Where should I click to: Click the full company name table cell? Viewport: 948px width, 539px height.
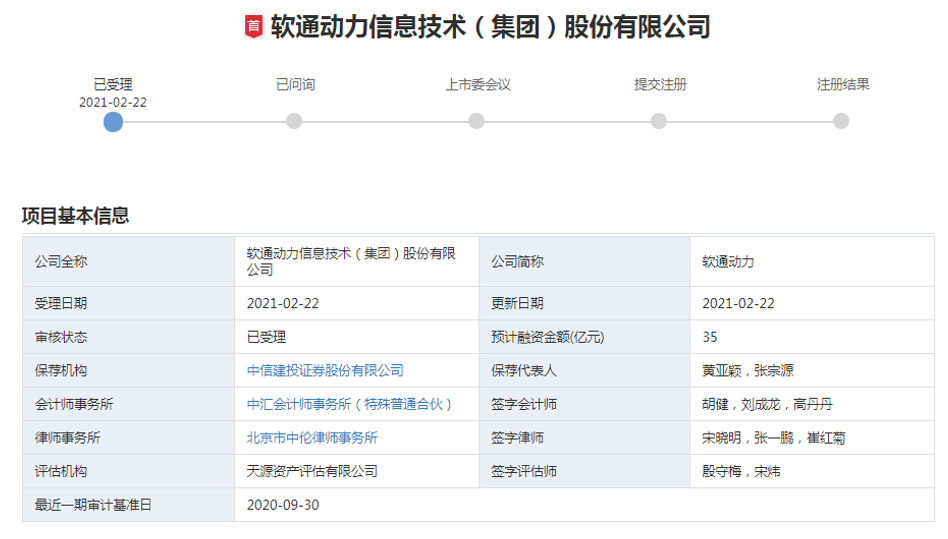357,262
